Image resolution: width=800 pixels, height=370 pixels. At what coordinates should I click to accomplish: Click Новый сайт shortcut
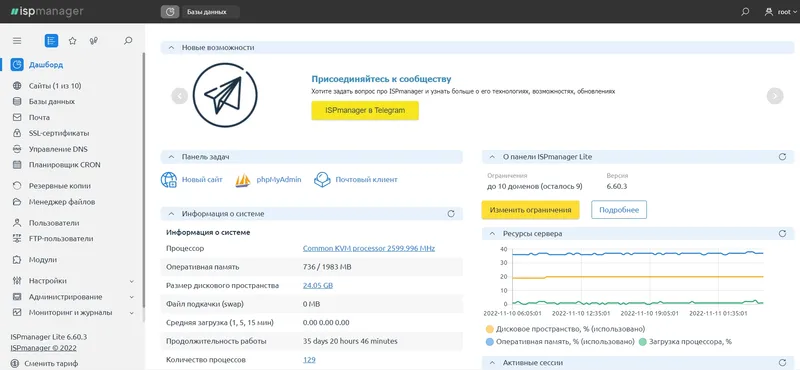click(x=192, y=180)
